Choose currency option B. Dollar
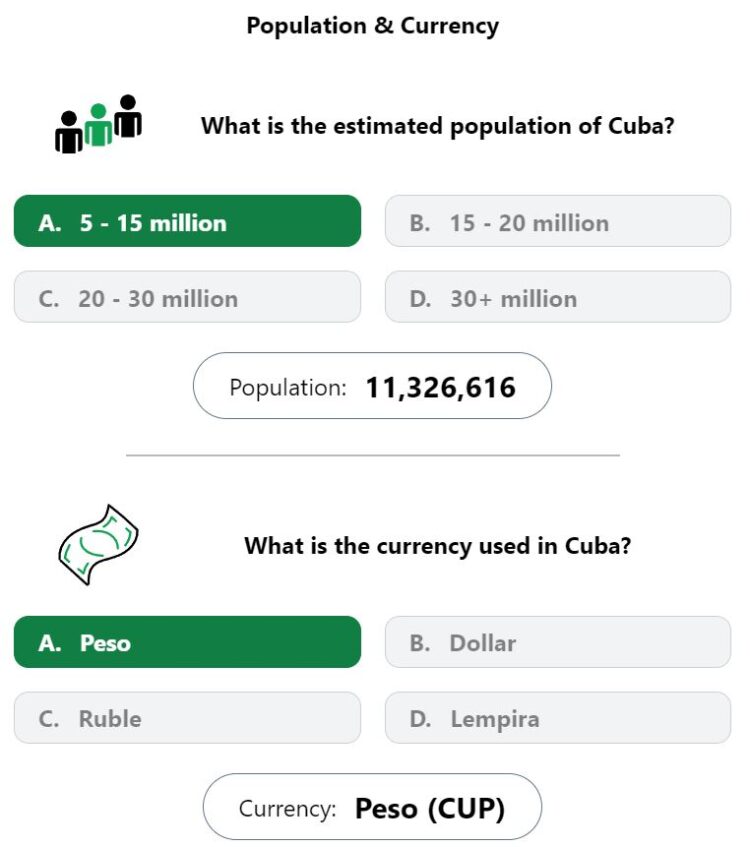The height and width of the screenshot is (847, 750). point(558,642)
